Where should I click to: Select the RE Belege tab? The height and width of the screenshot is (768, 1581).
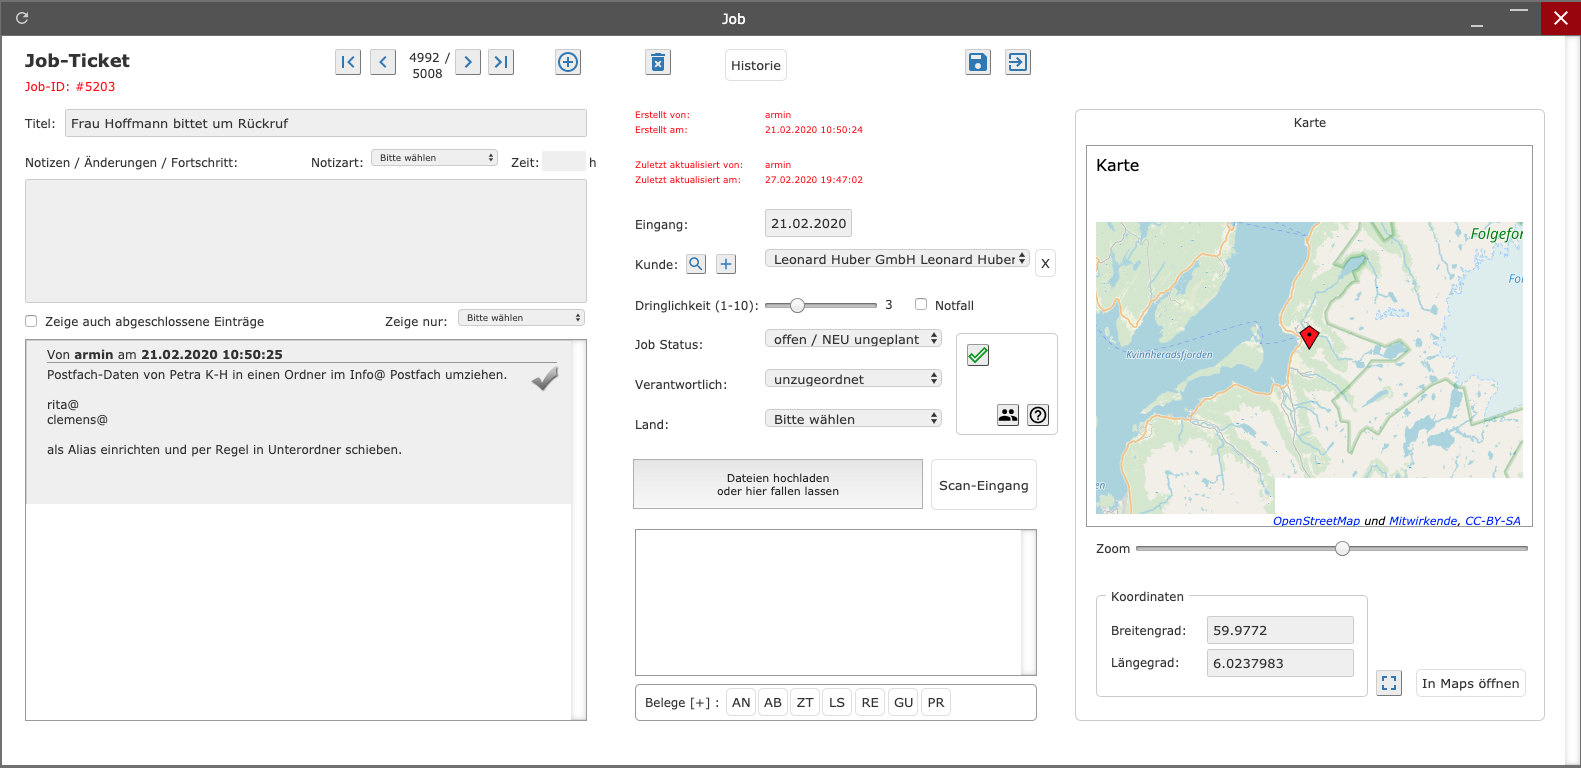[x=870, y=702]
